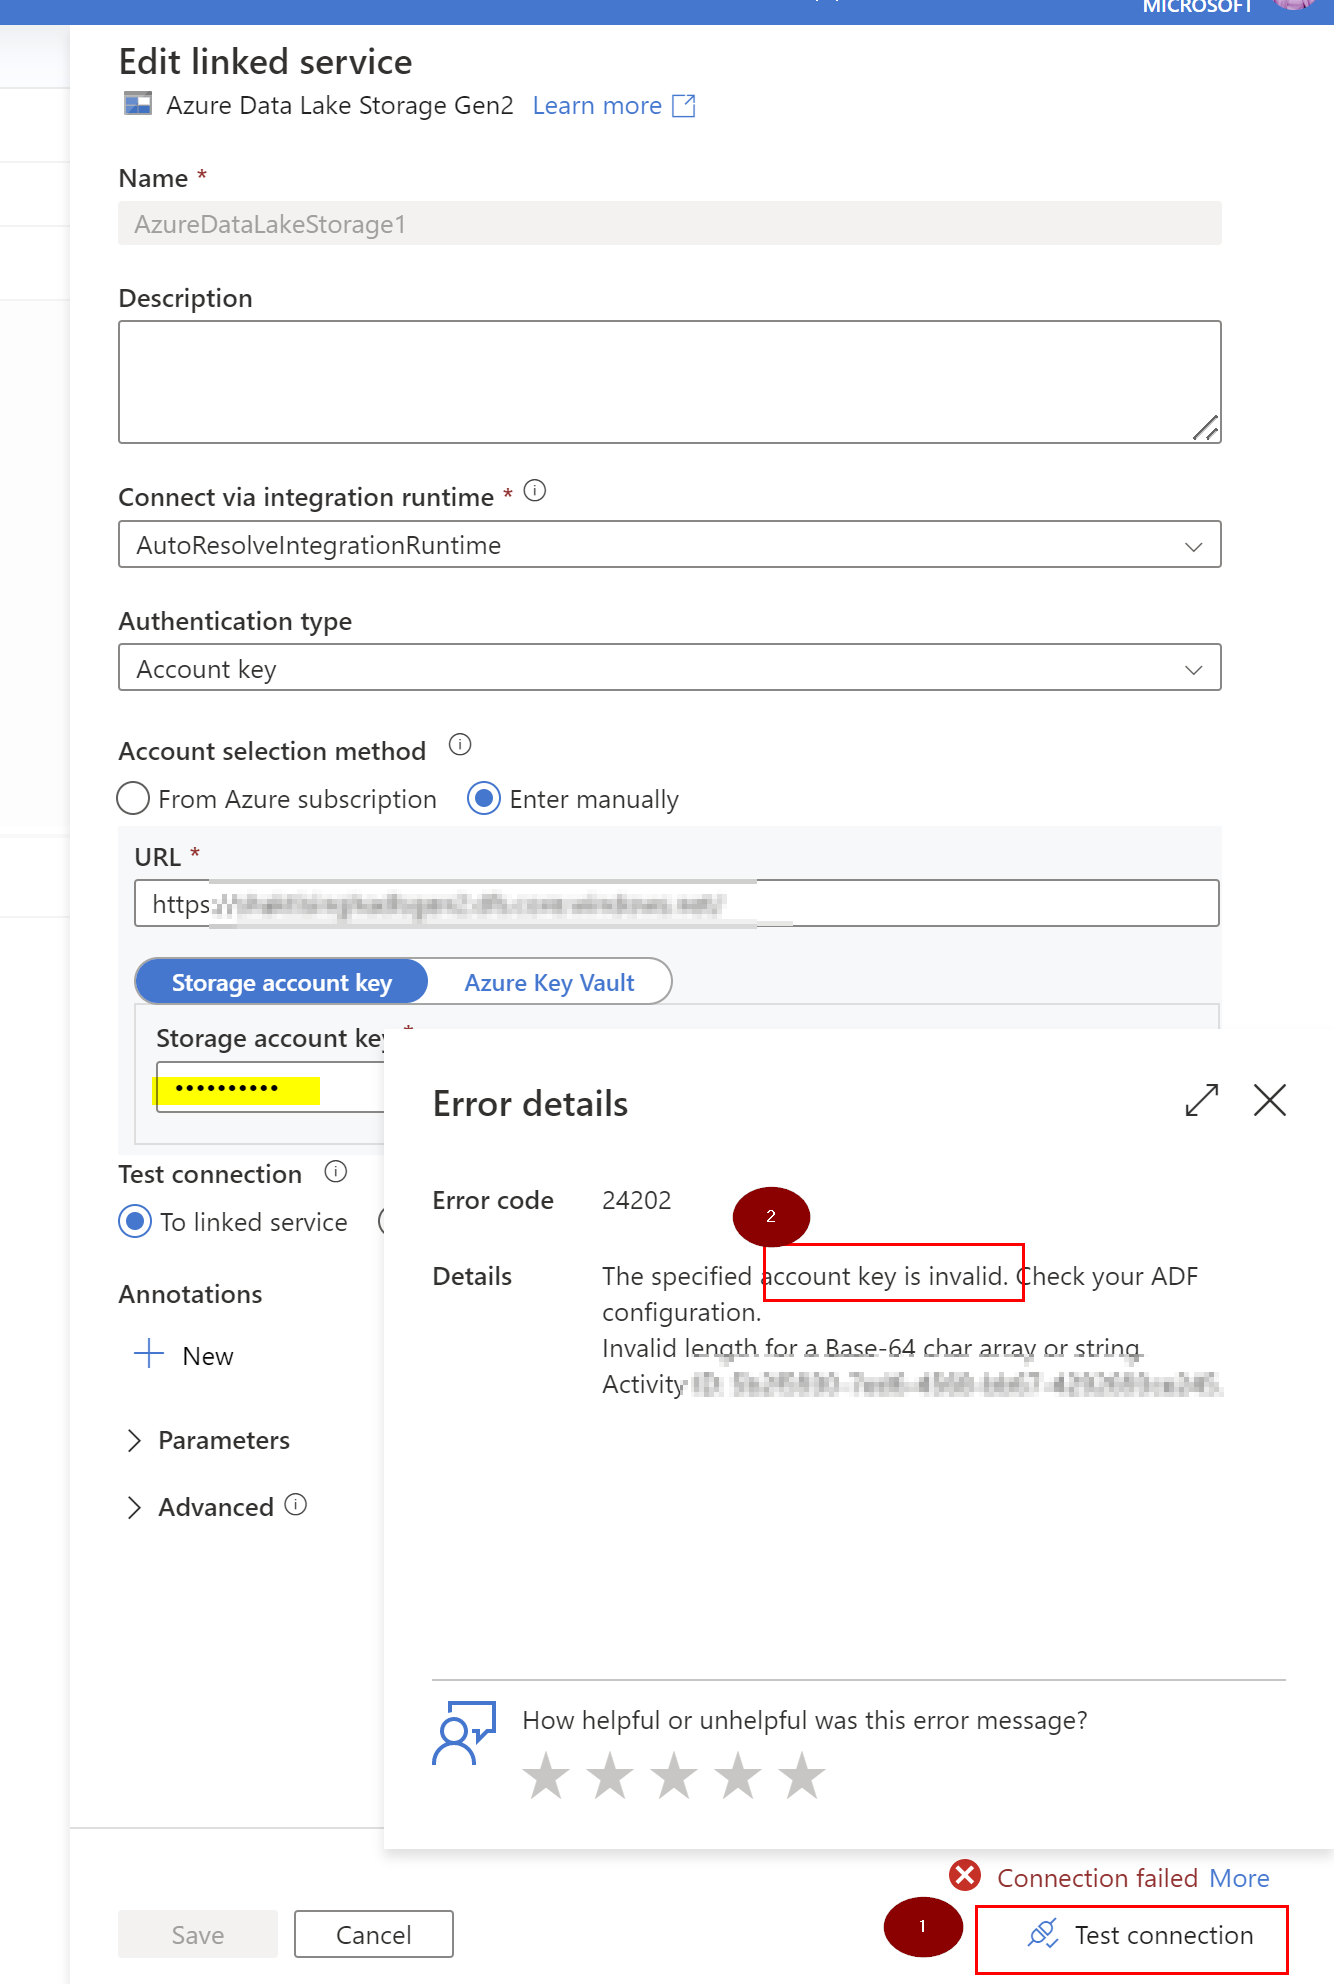Viewport: 1334px width, 1984px height.
Task: Click the plus icon for new annotation
Action: [x=149, y=1354]
